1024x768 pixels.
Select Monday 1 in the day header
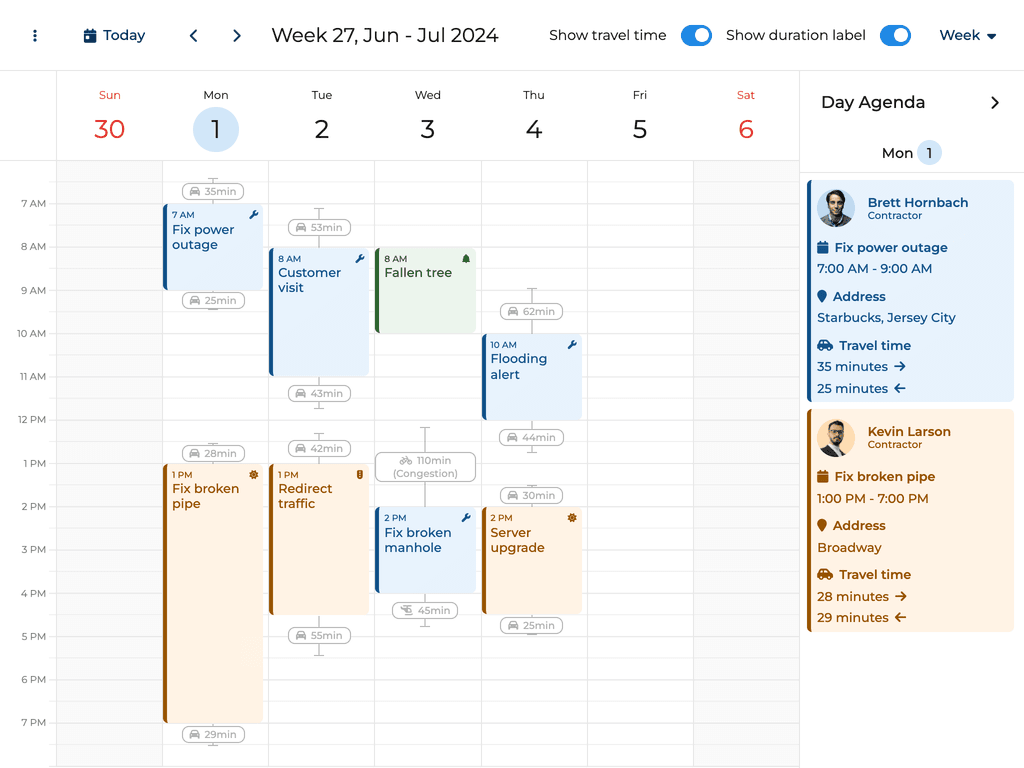tap(216, 130)
